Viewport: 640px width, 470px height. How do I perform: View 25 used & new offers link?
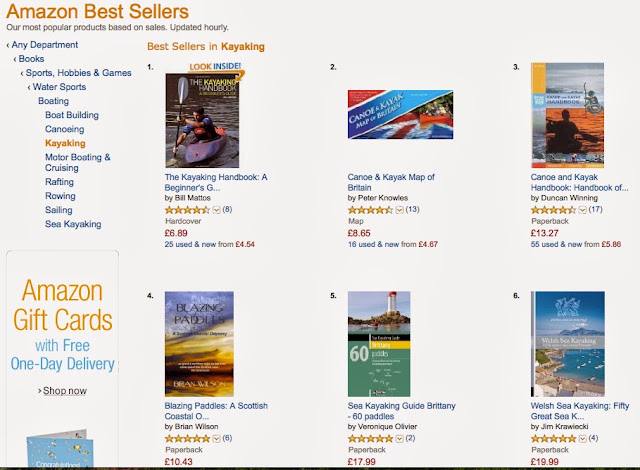209,244
